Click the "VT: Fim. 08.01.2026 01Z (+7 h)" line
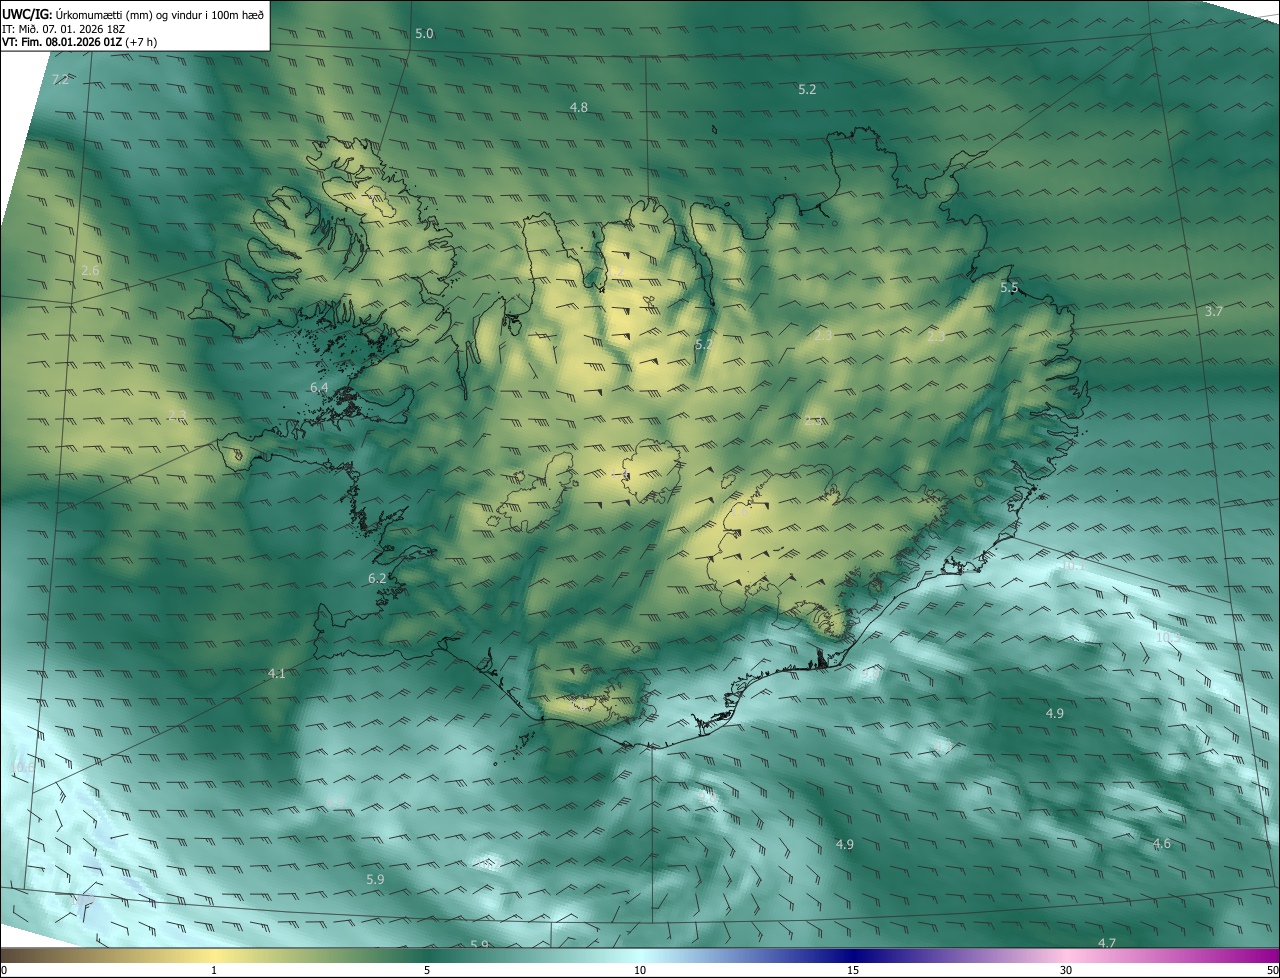Viewport: 1280px width, 978px height. coord(80,42)
